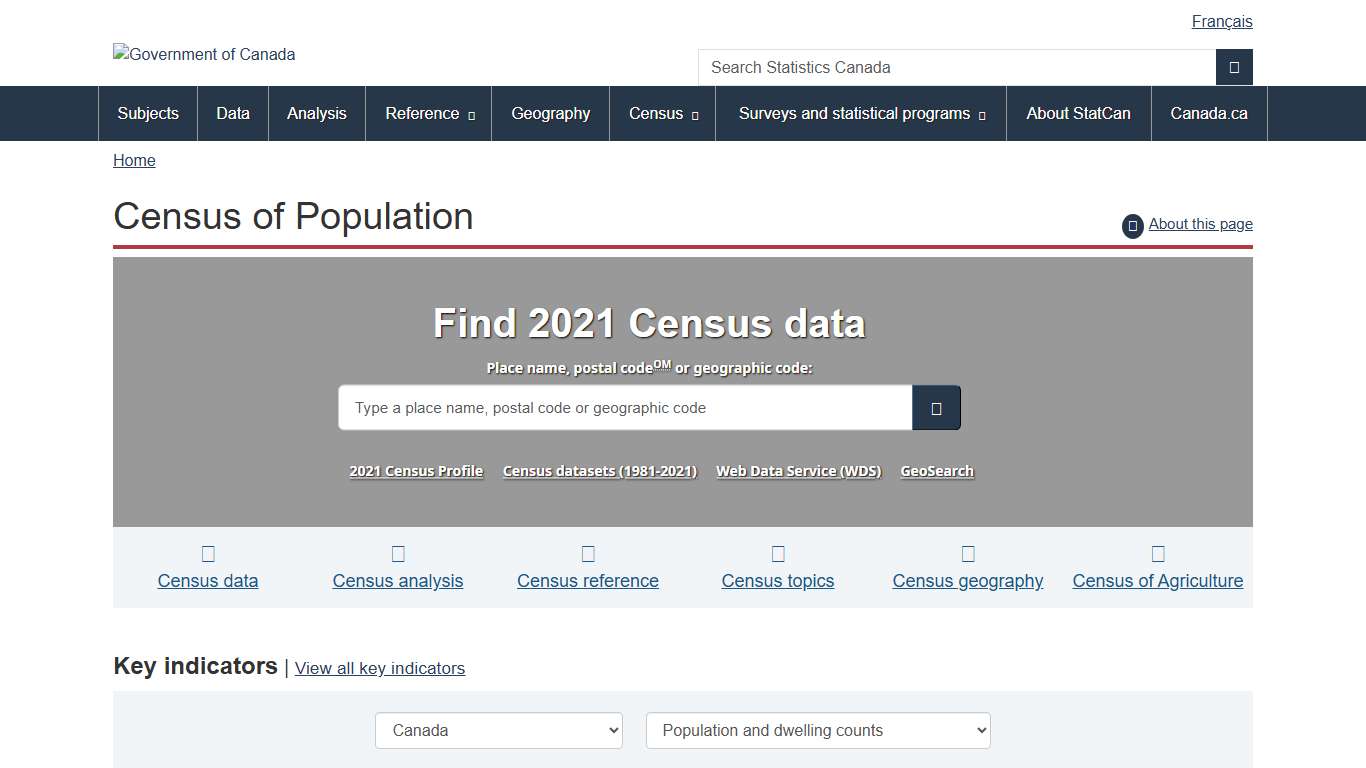Click the Census reference icon
Screen dimensions: 1366x768
(587, 553)
